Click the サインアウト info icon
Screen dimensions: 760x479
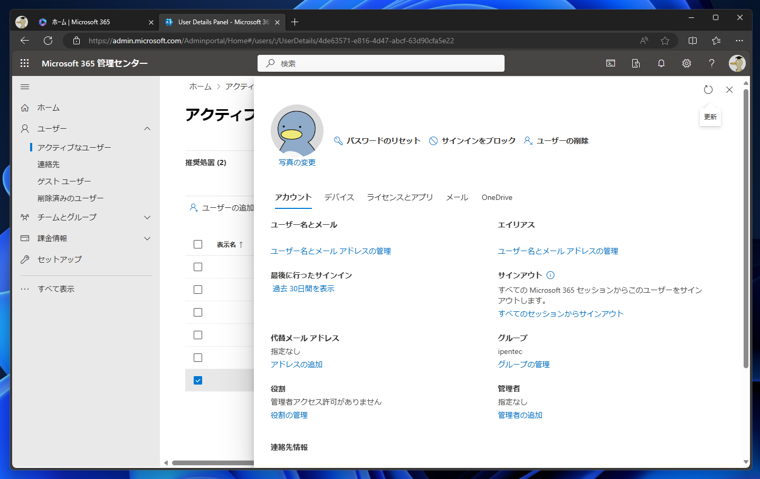[550, 275]
